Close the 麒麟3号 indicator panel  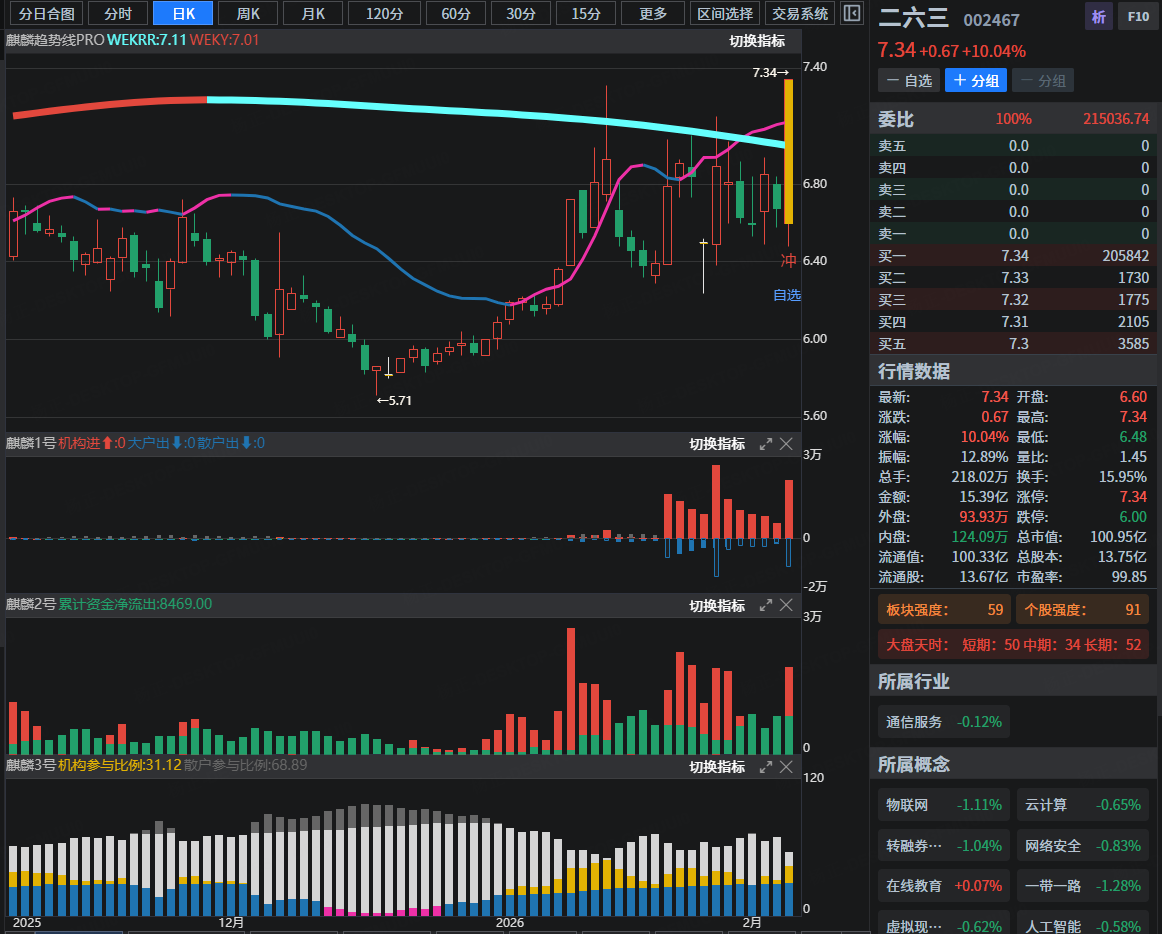click(x=786, y=767)
